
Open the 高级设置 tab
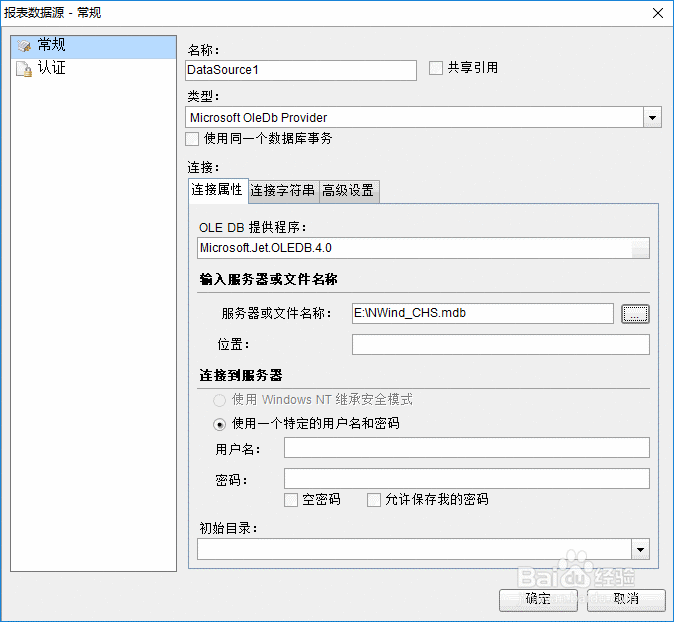pyautogui.click(x=349, y=190)
